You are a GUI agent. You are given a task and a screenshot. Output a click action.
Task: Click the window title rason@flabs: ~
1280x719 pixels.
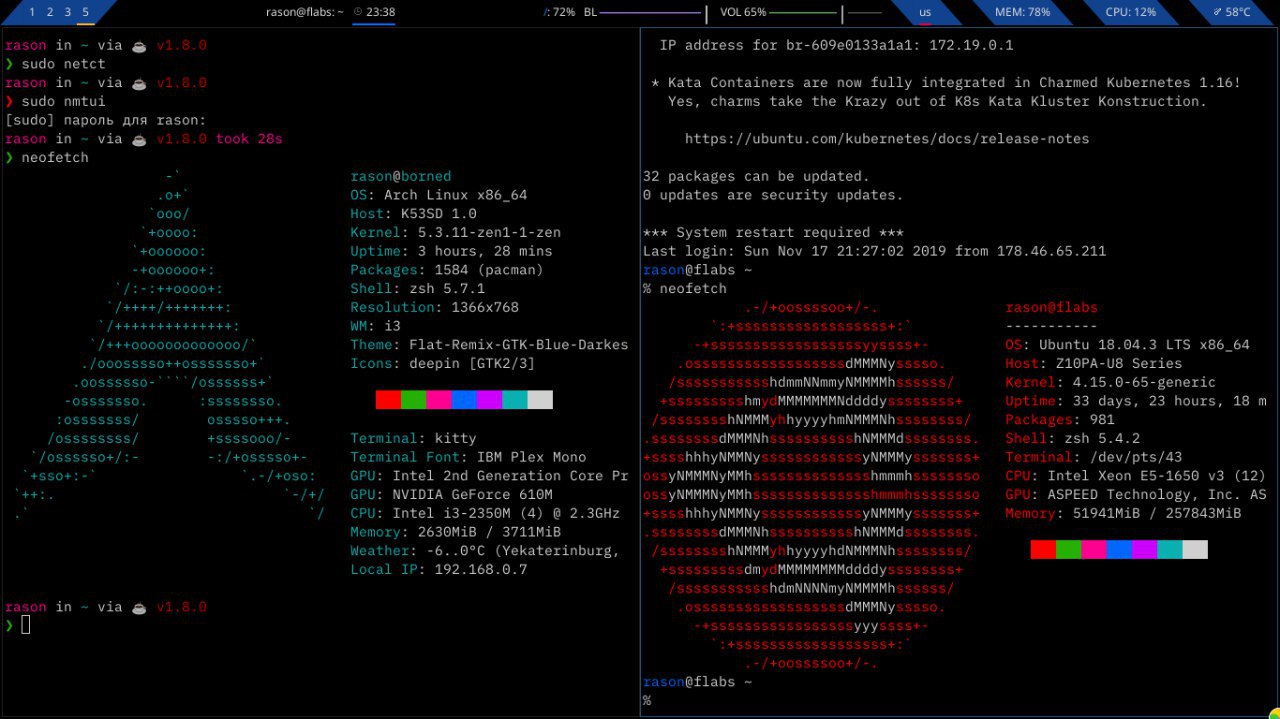305,12
